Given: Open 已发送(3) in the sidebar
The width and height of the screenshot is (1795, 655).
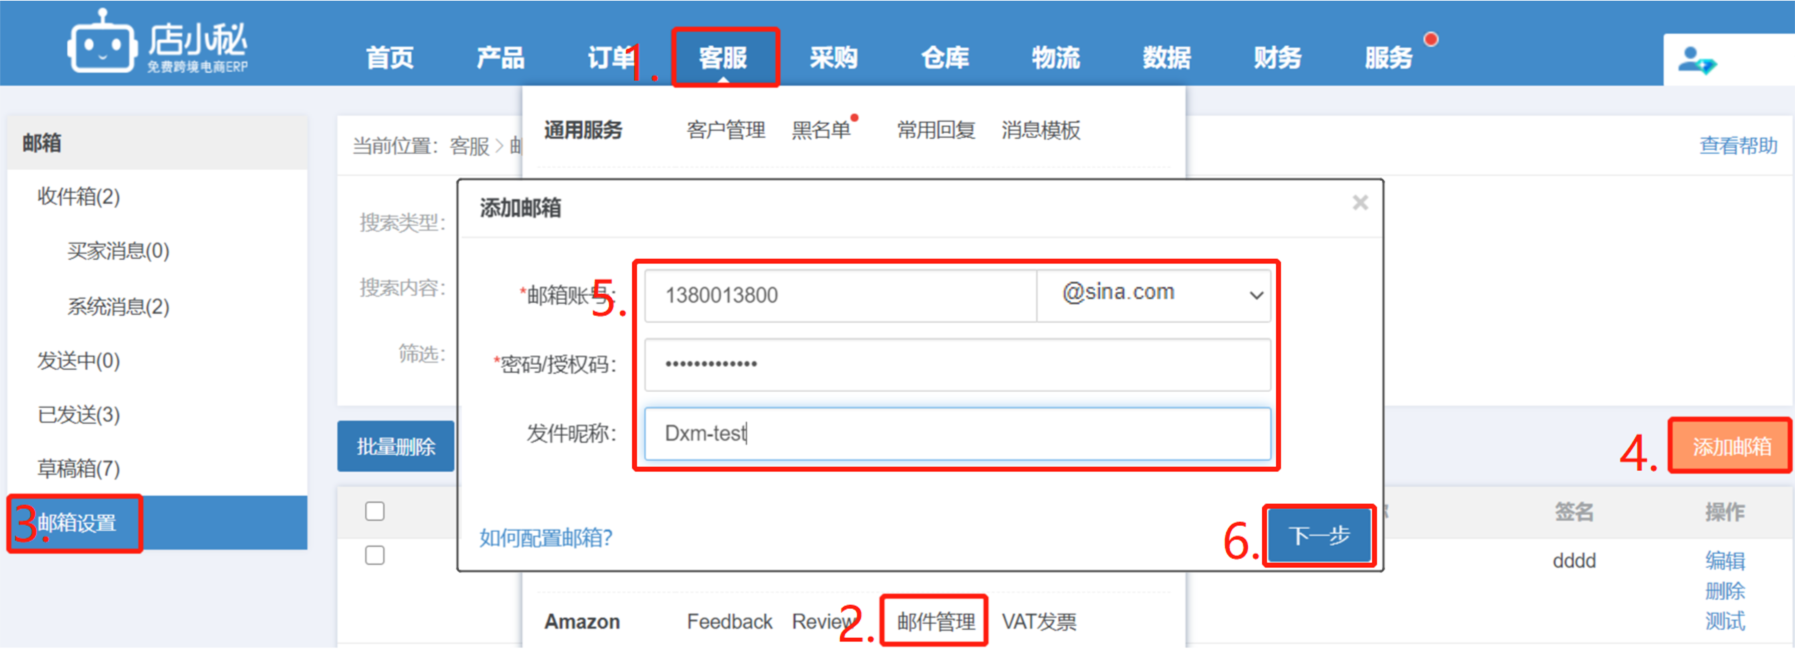Looking at the screenshot, I should point(79,414).
